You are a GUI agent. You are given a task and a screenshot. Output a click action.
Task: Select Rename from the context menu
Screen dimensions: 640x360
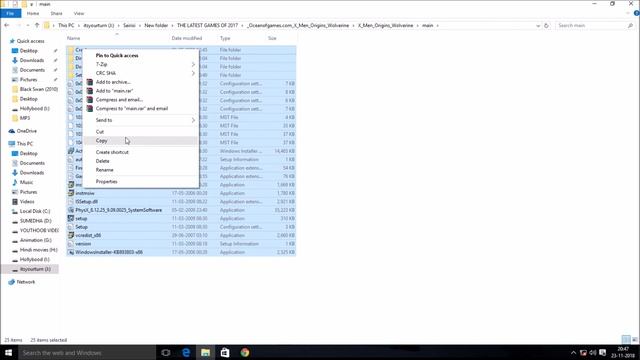(141, 170)
